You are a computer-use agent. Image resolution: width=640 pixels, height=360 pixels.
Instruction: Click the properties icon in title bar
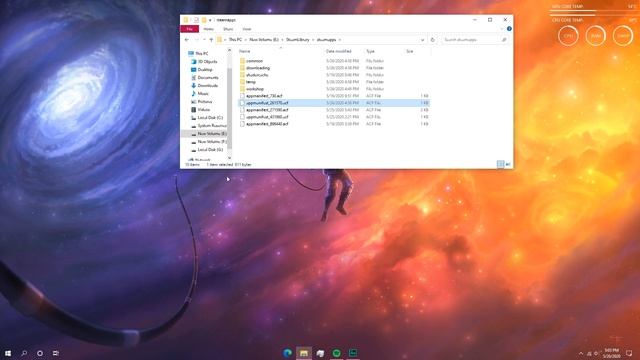tap(196, 20)
